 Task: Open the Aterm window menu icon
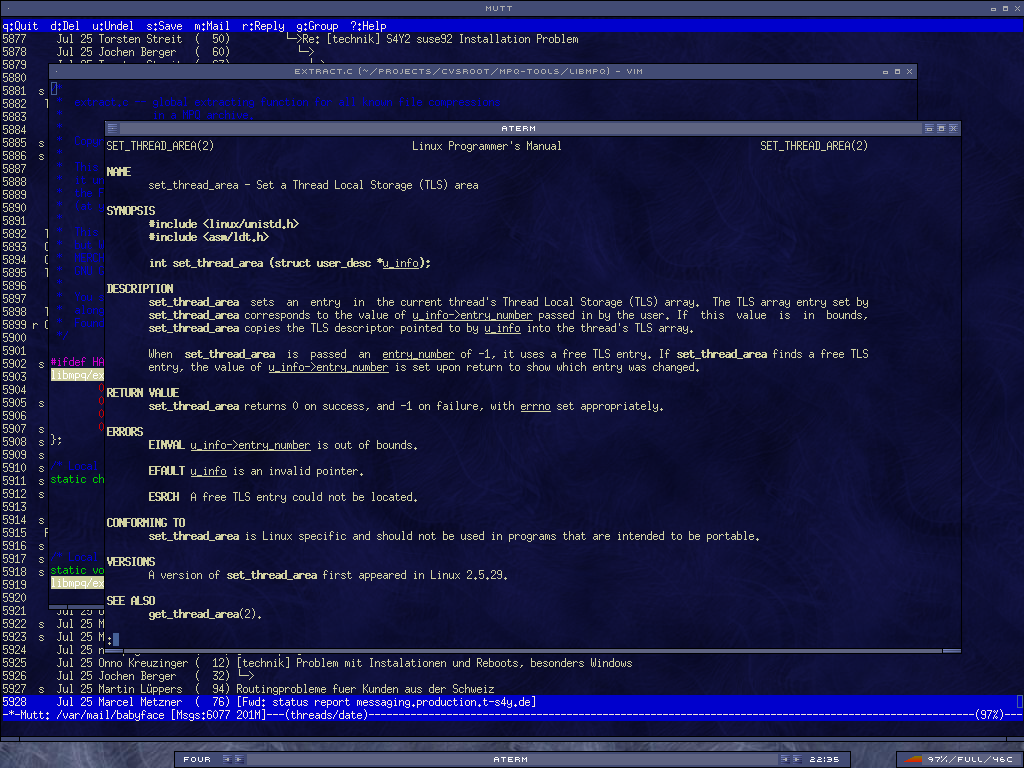pos(112,128)
